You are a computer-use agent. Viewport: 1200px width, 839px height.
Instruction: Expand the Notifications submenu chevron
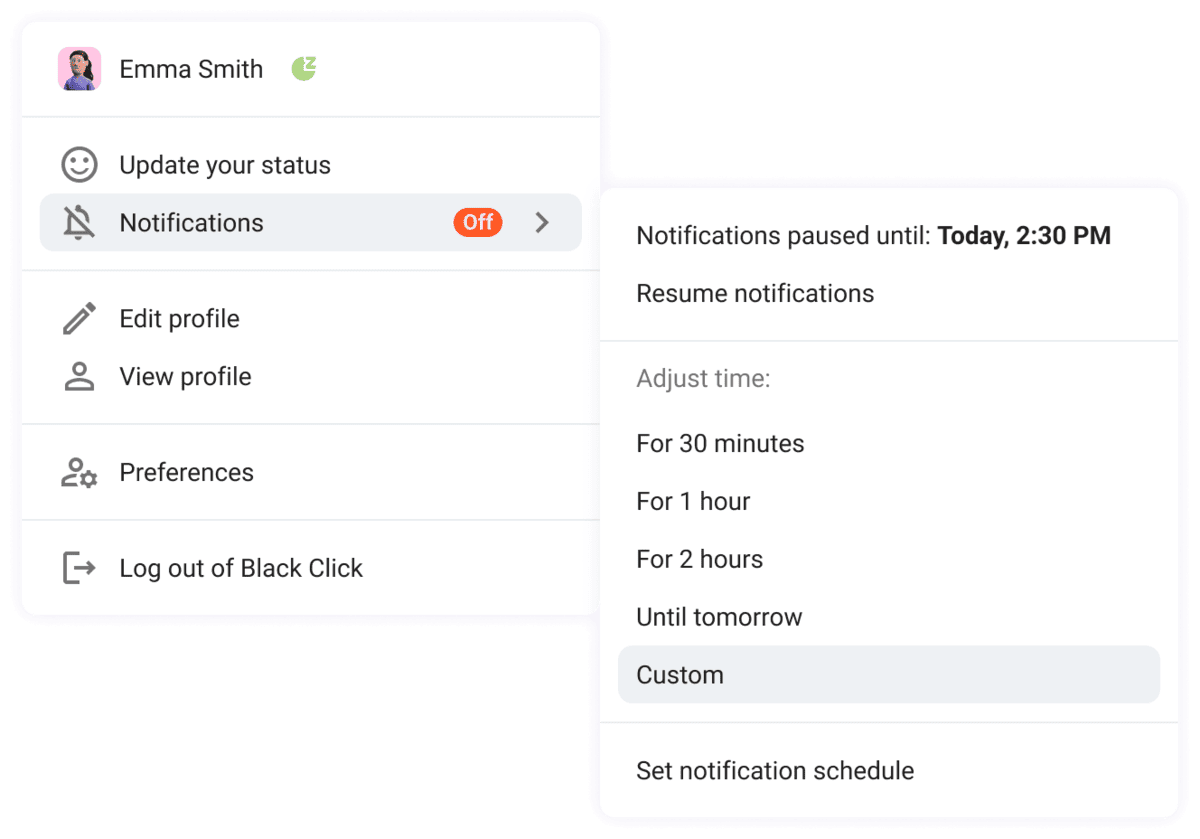(x=543, y=222)
